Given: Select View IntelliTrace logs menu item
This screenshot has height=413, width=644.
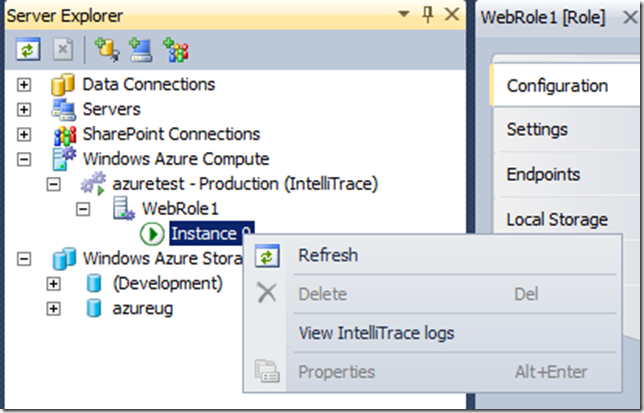Looking at the screenshot, I should 376,333.
